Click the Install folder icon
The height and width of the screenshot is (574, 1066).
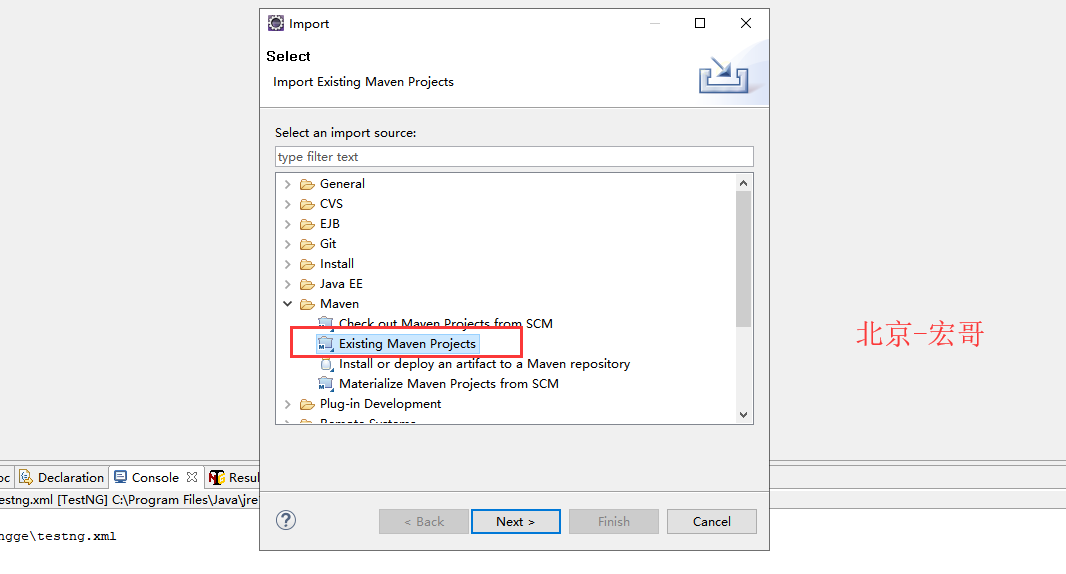click(x=307, y=264)
